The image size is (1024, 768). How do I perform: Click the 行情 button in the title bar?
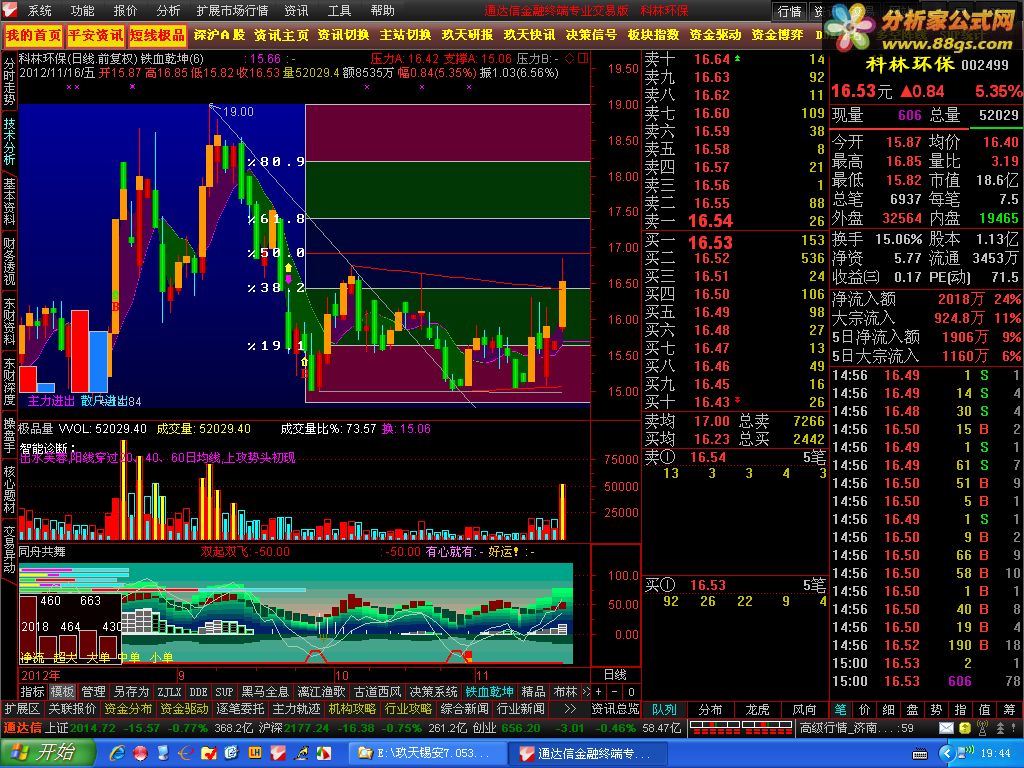(x=789, y=11)
